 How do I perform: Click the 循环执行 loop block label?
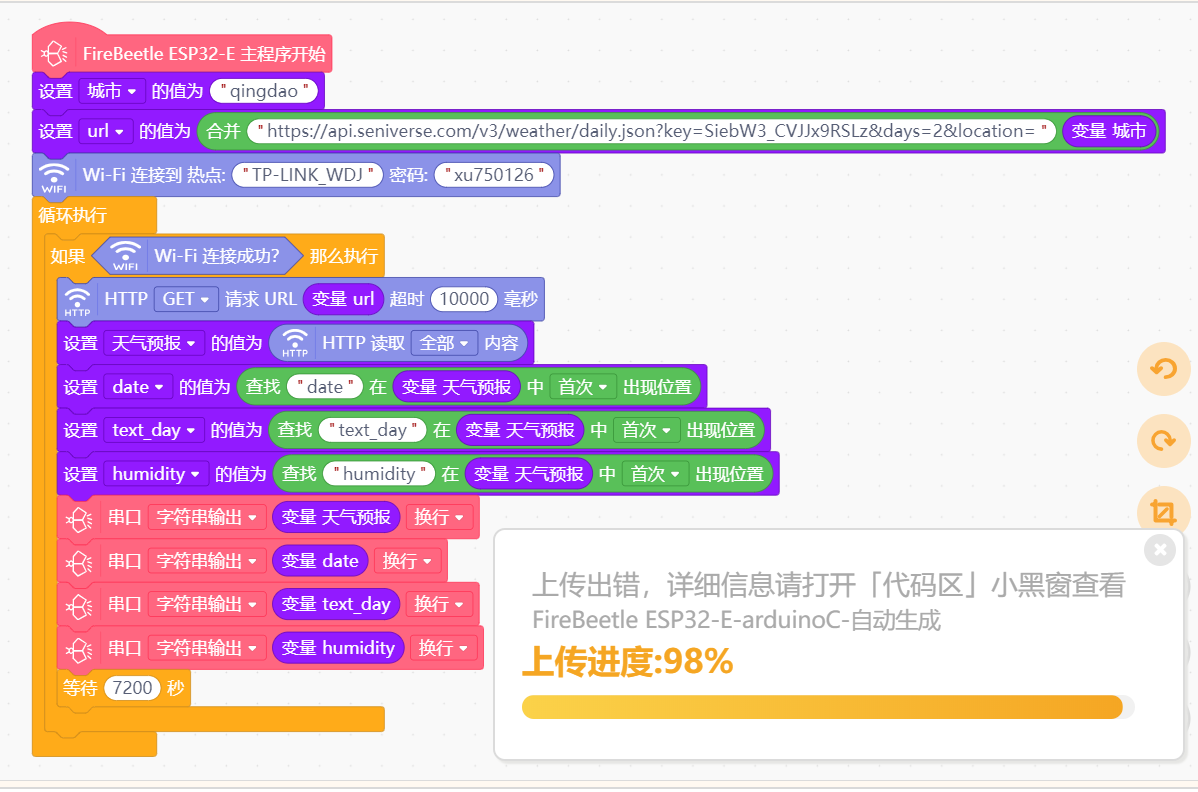[73, 215]
